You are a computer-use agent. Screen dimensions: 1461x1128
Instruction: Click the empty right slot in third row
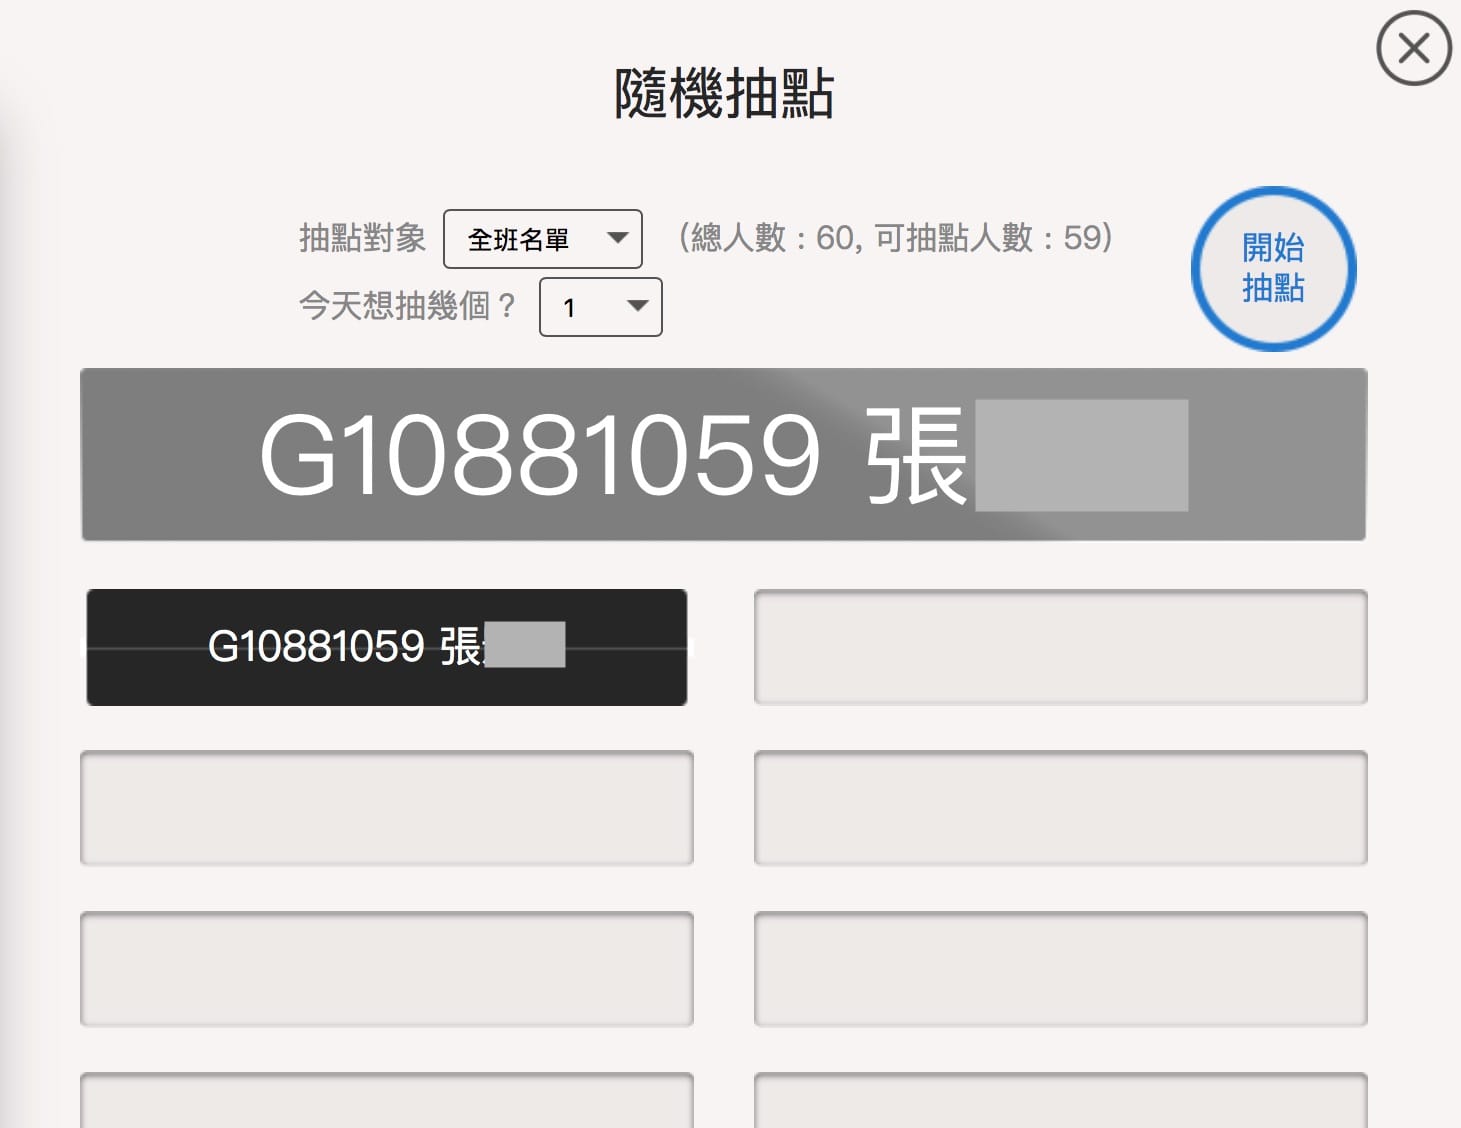(x=1060, y=969)
